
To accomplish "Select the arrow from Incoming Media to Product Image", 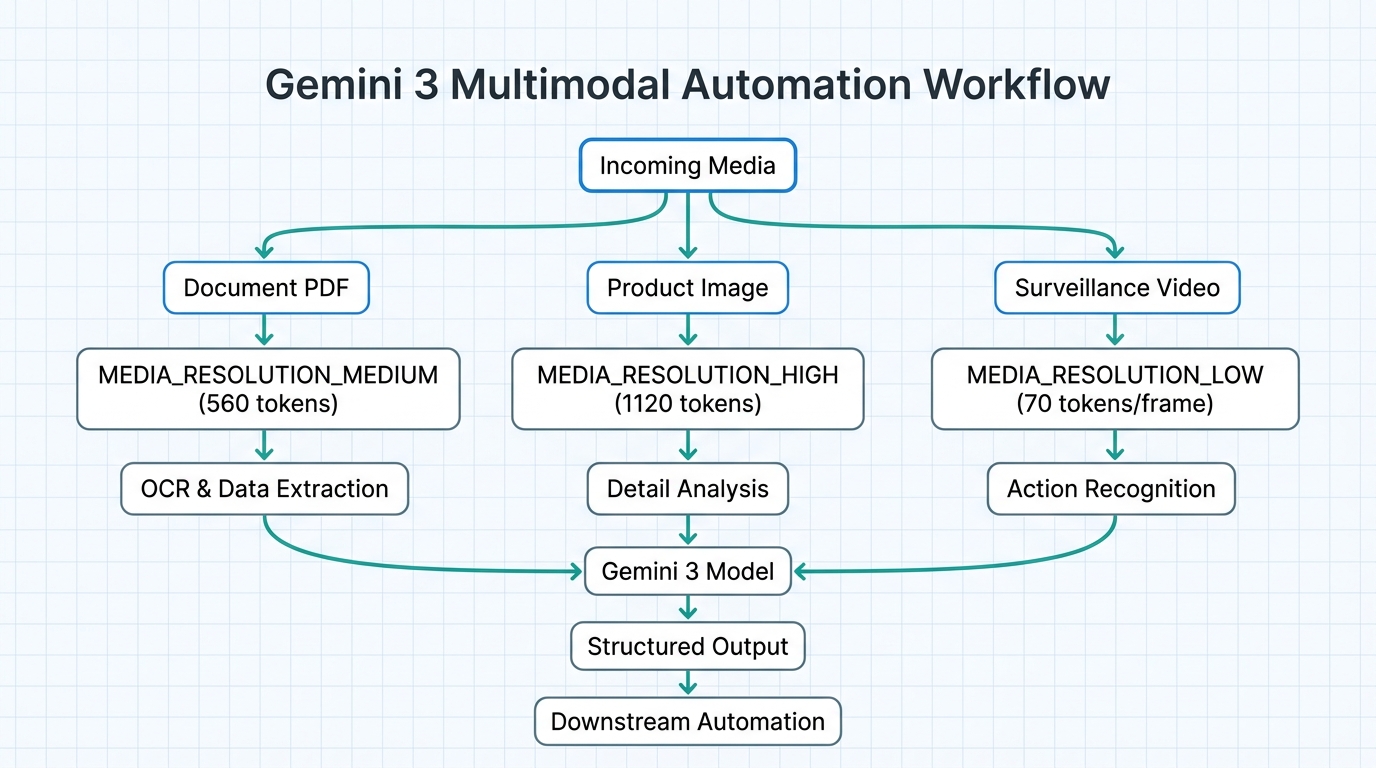I will (687, 225).
